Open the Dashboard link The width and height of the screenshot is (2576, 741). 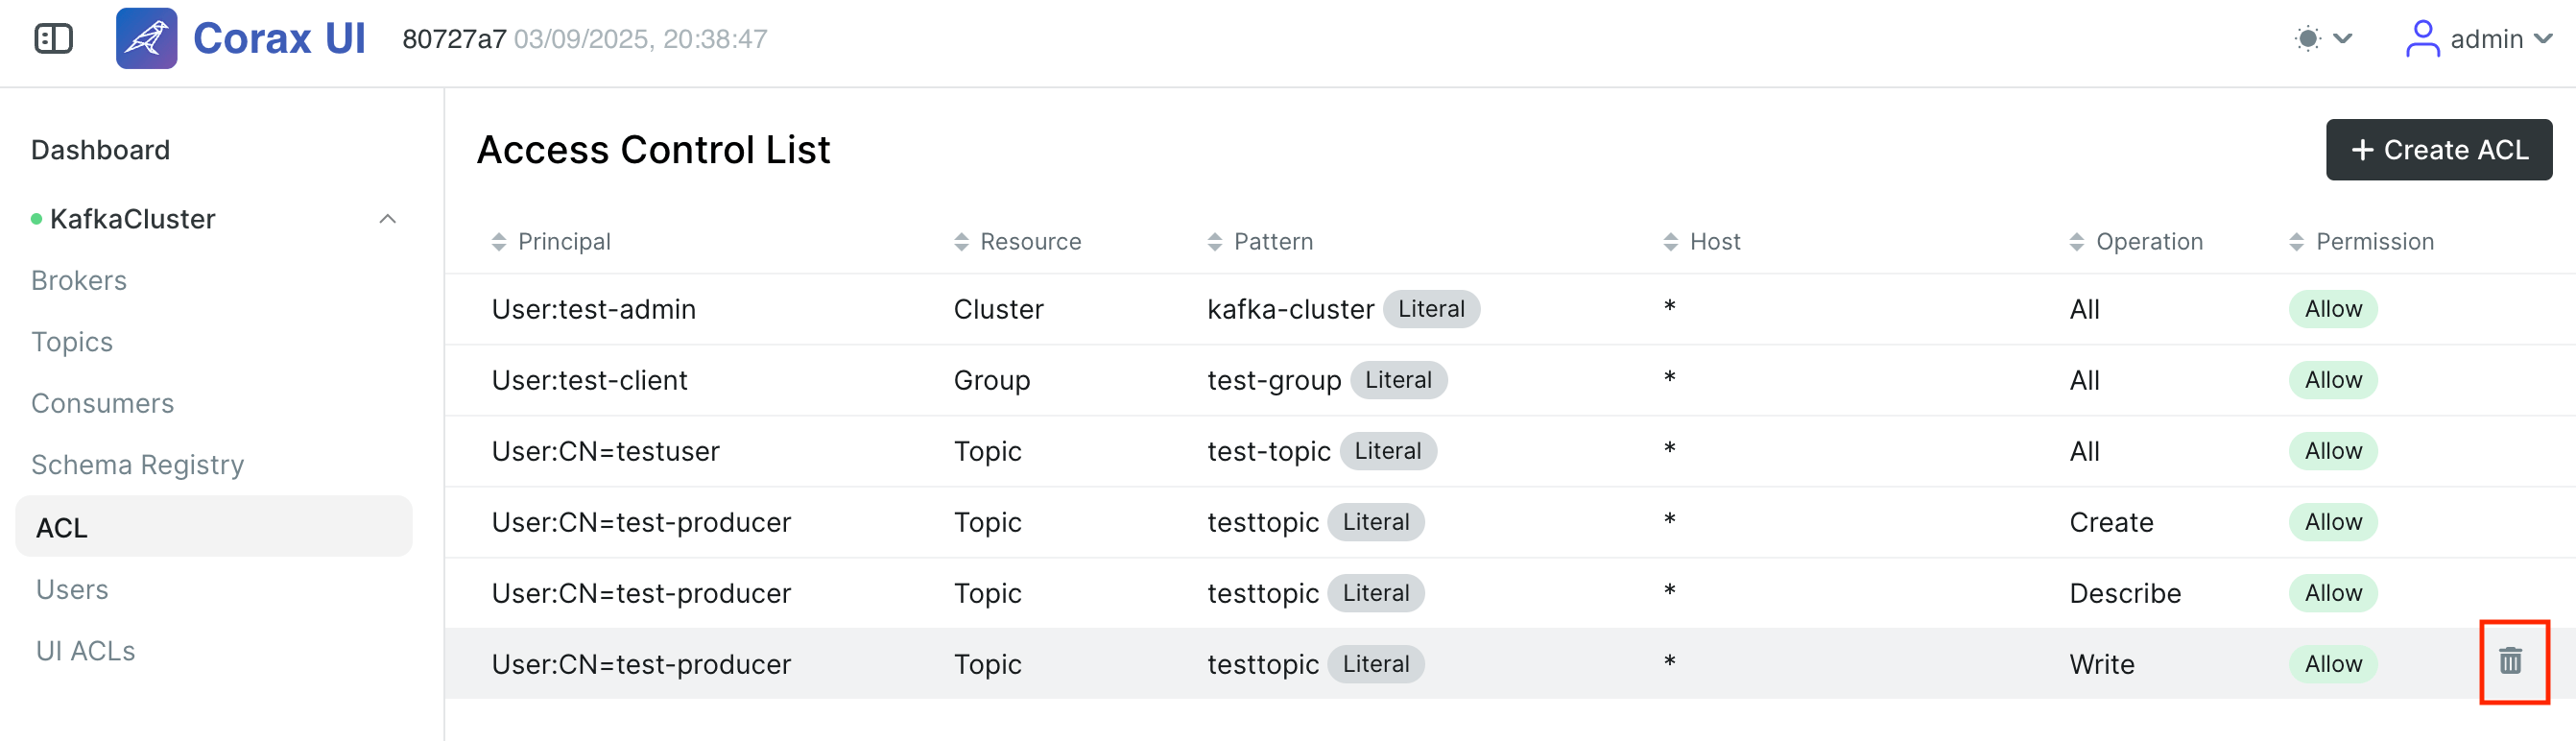click(x=101, y=150)
